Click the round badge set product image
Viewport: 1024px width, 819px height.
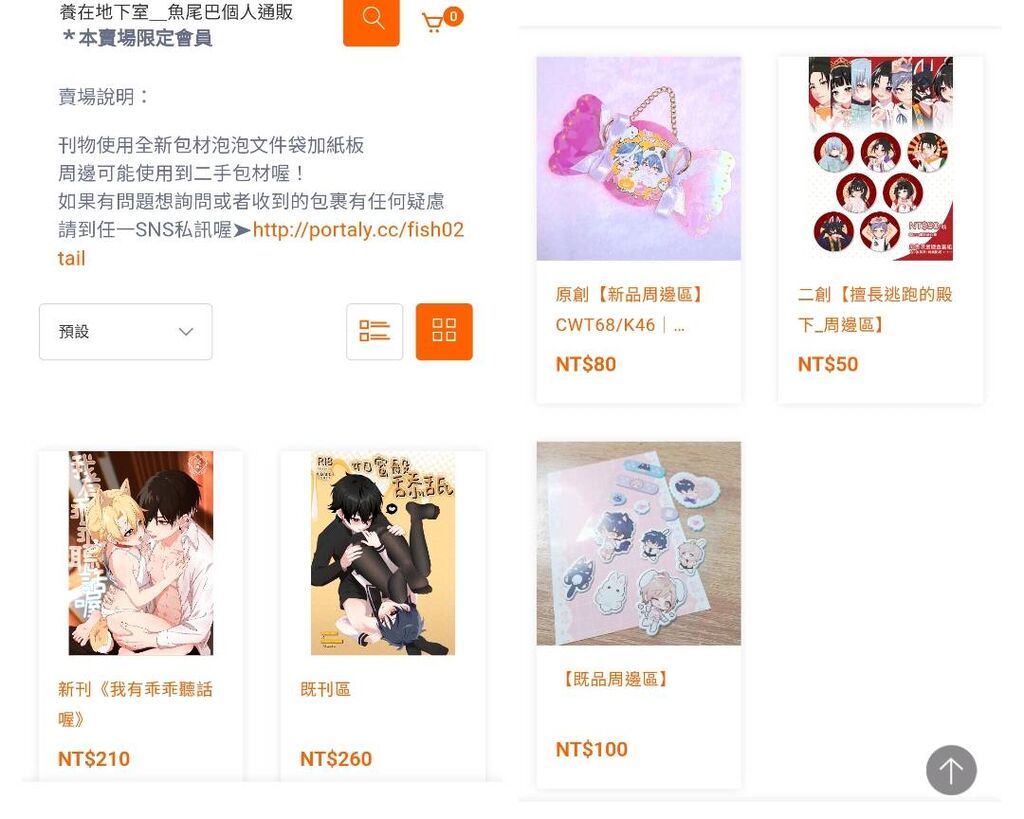[x=880, y=159]
